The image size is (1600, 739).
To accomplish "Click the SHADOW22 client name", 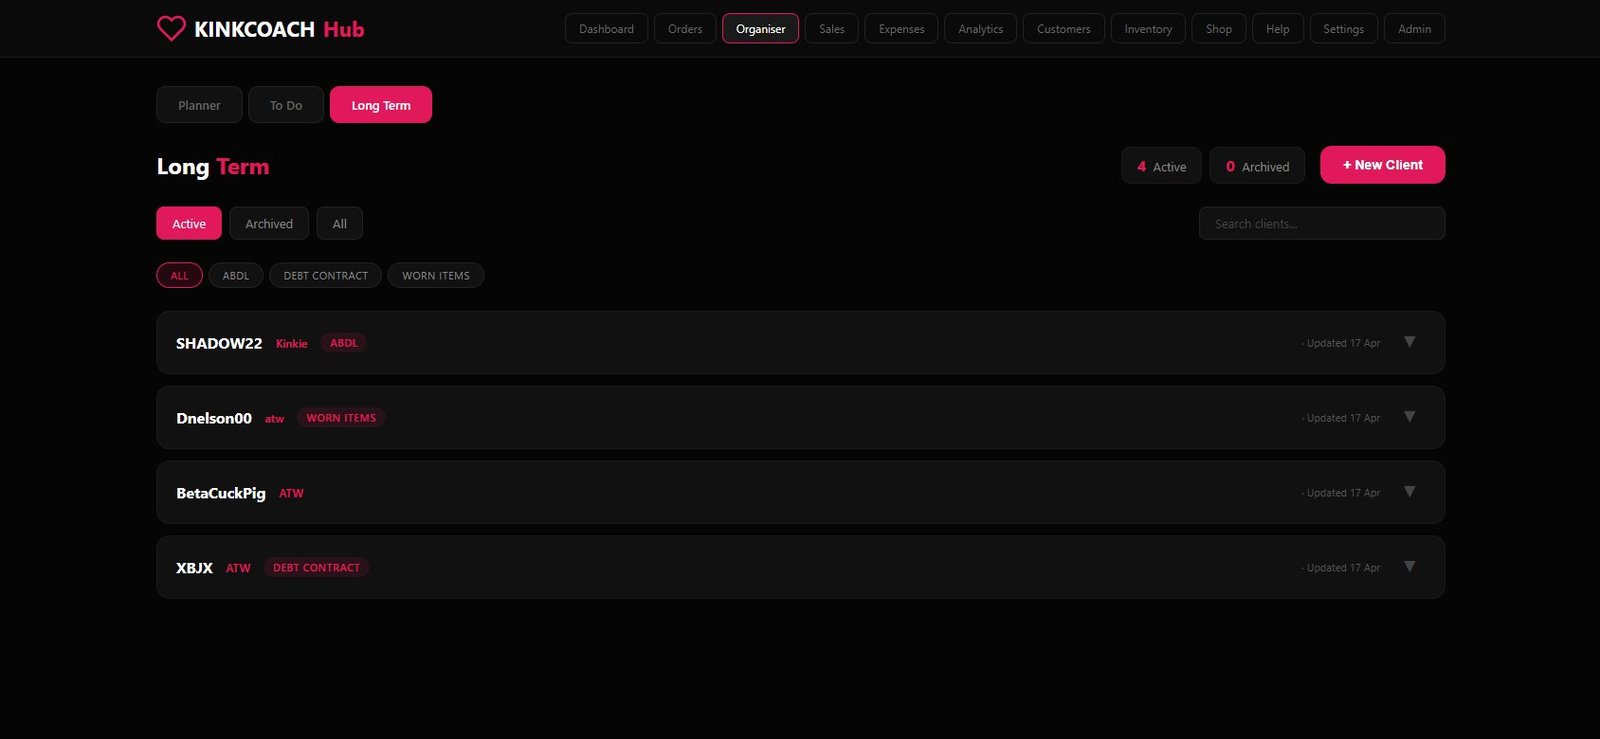I will pos(219,343).
